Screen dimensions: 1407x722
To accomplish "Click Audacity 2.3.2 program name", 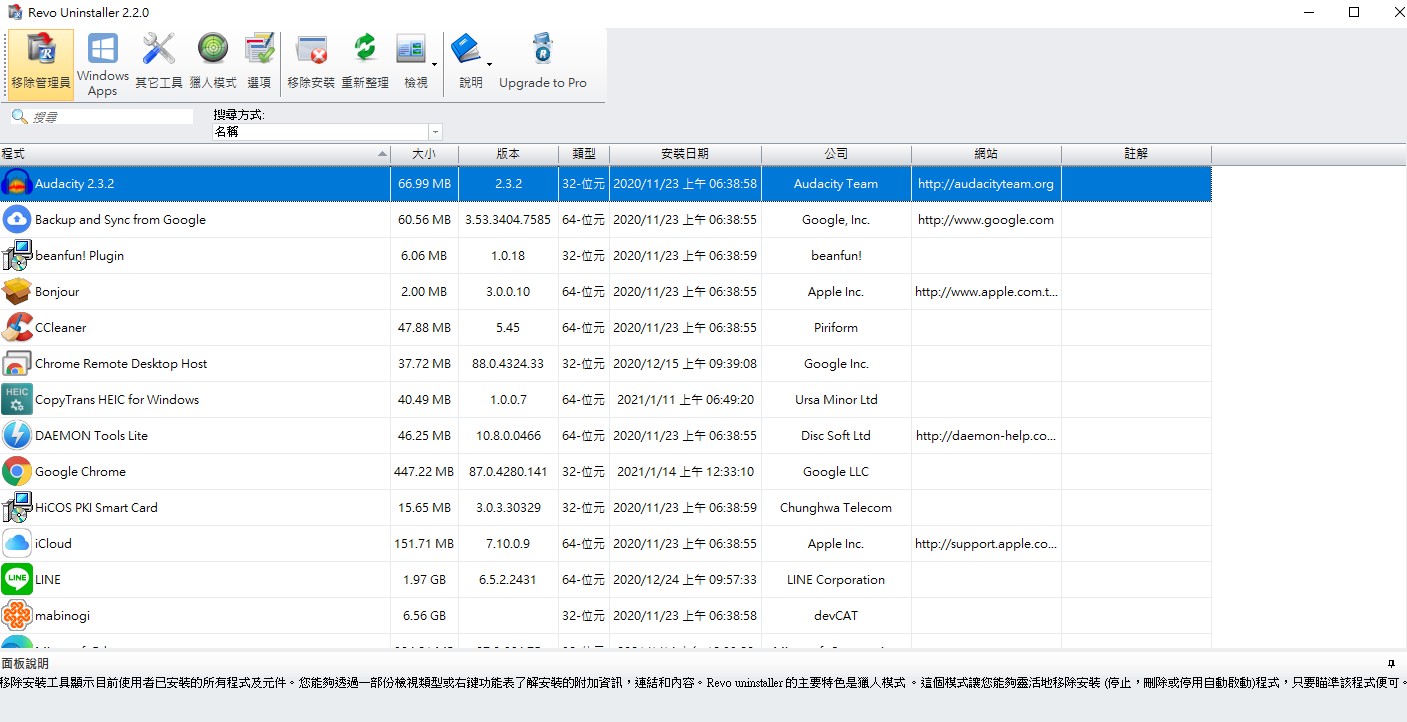I will pyautogui.click(x=75, y=184).
